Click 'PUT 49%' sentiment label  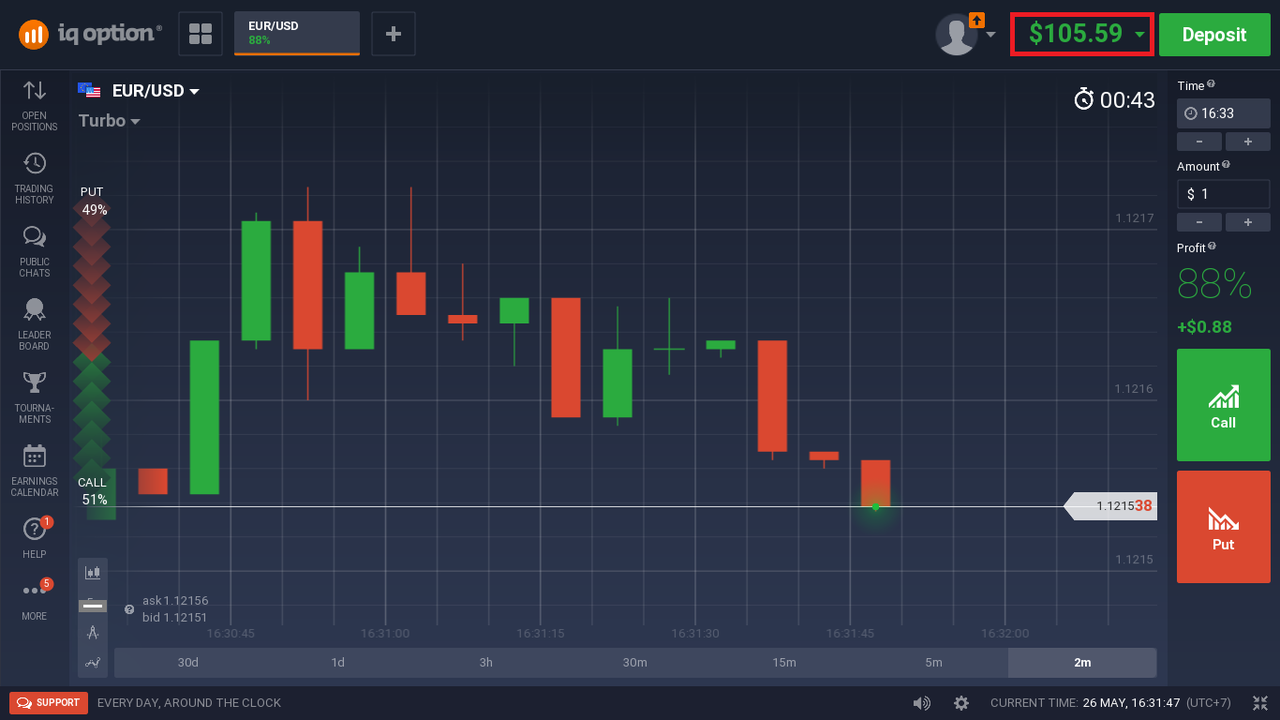[93, 201]
